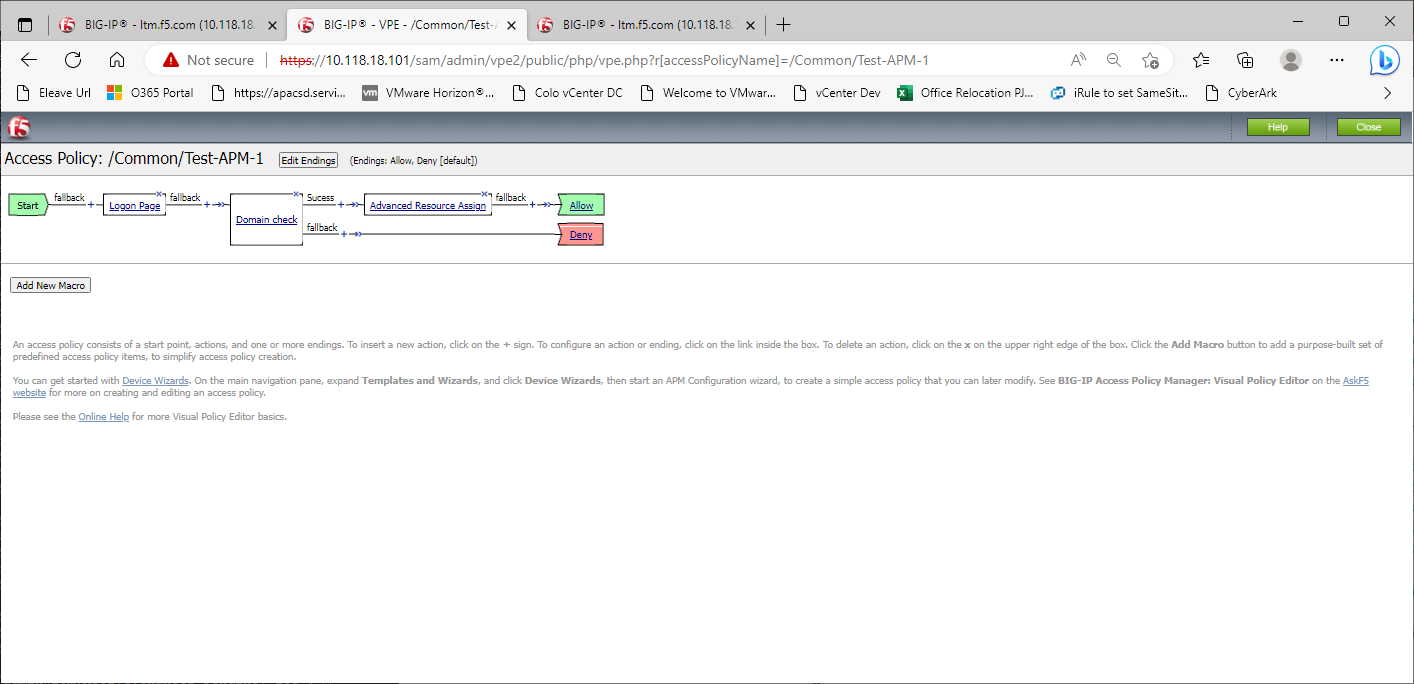This screenshot has height=684, width=1414.
Task: Switch to the first BIG-IP ltm.f5.com tab
Action: pyautogui.click(x=166, y=25)
